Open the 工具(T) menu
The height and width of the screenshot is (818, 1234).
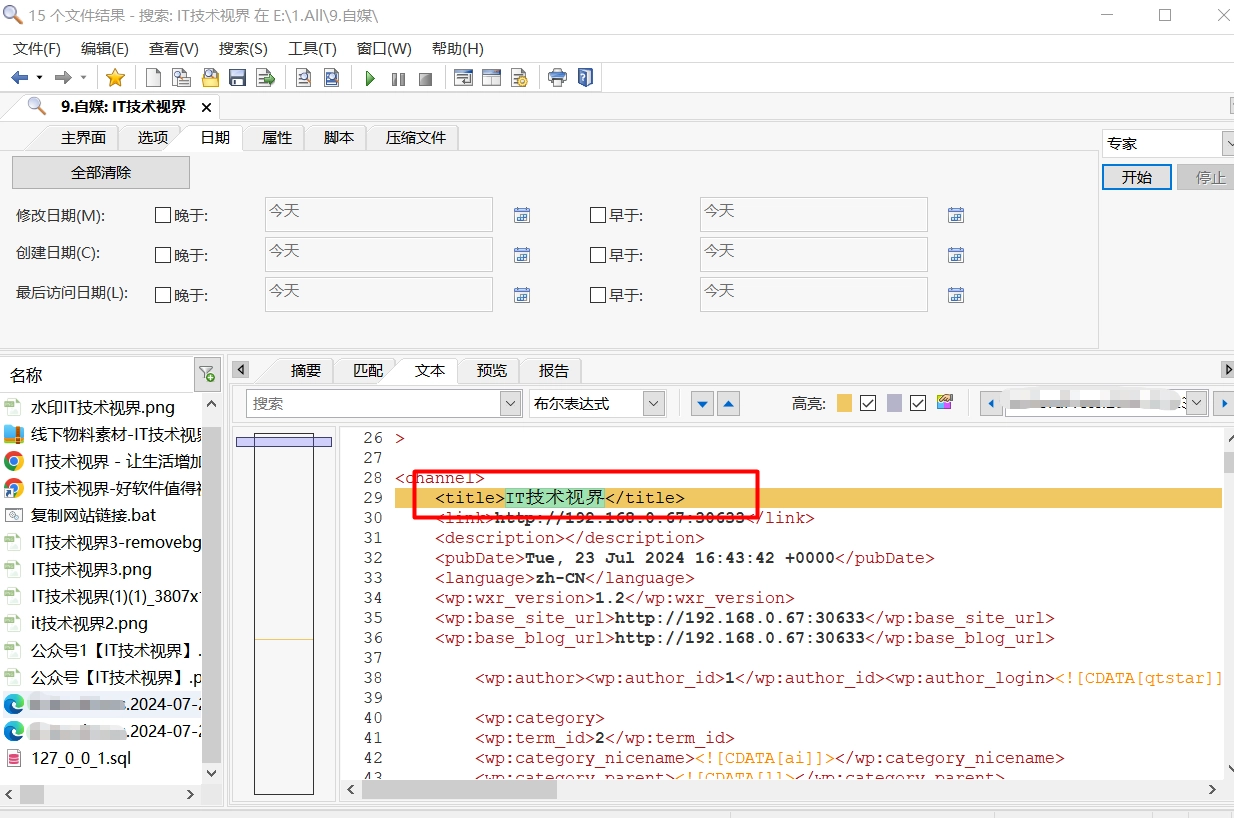pos(312,49)
